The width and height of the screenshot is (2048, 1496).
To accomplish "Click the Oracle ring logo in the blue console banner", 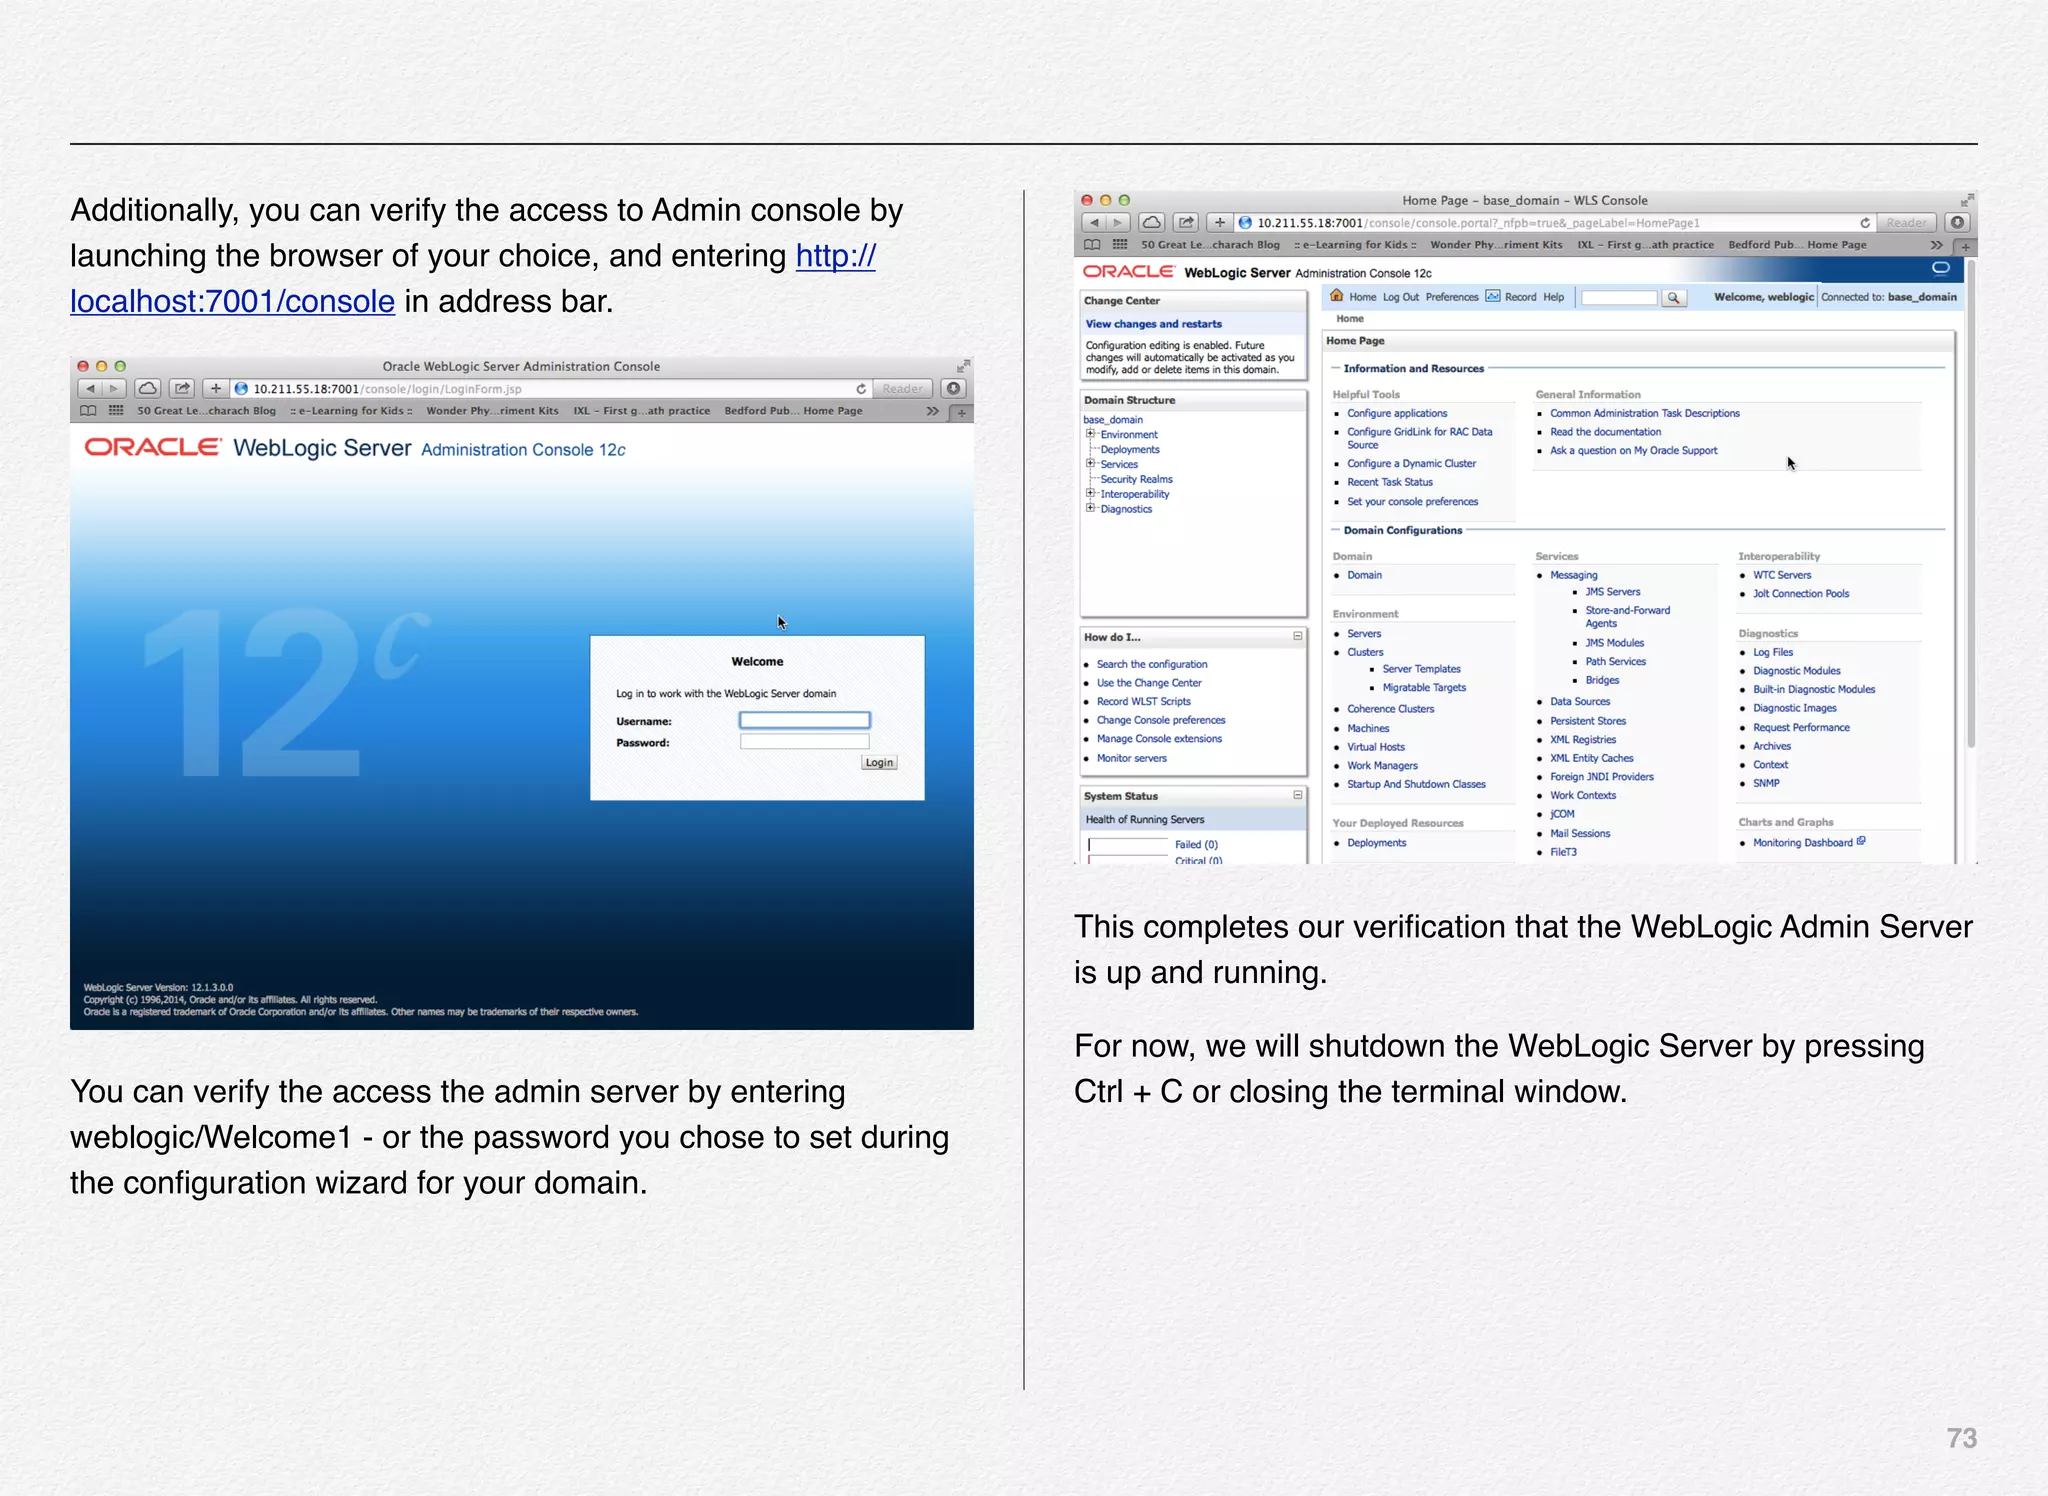I will [x=1941, y=268].
